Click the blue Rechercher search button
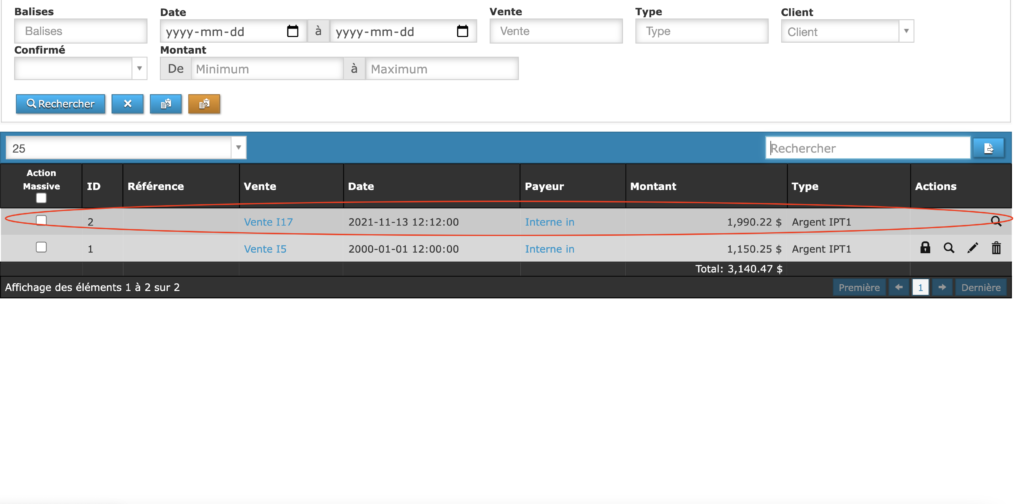 tap(61, 104)
